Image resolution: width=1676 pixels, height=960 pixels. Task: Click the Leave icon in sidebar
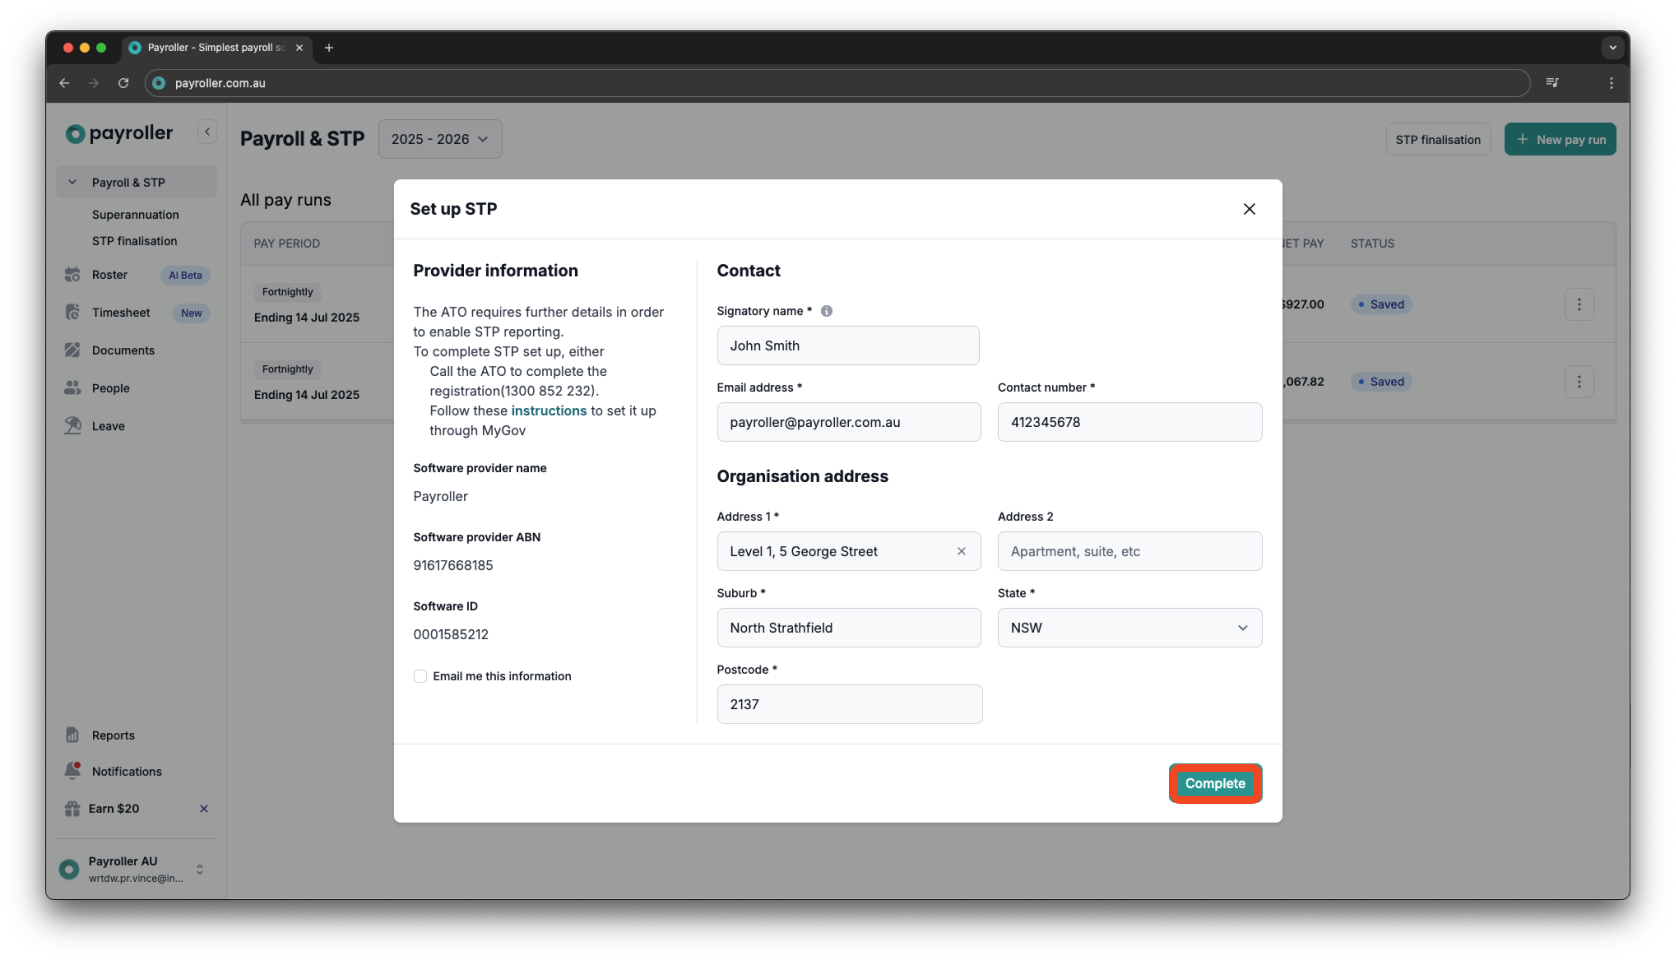(x=72, y=425)
